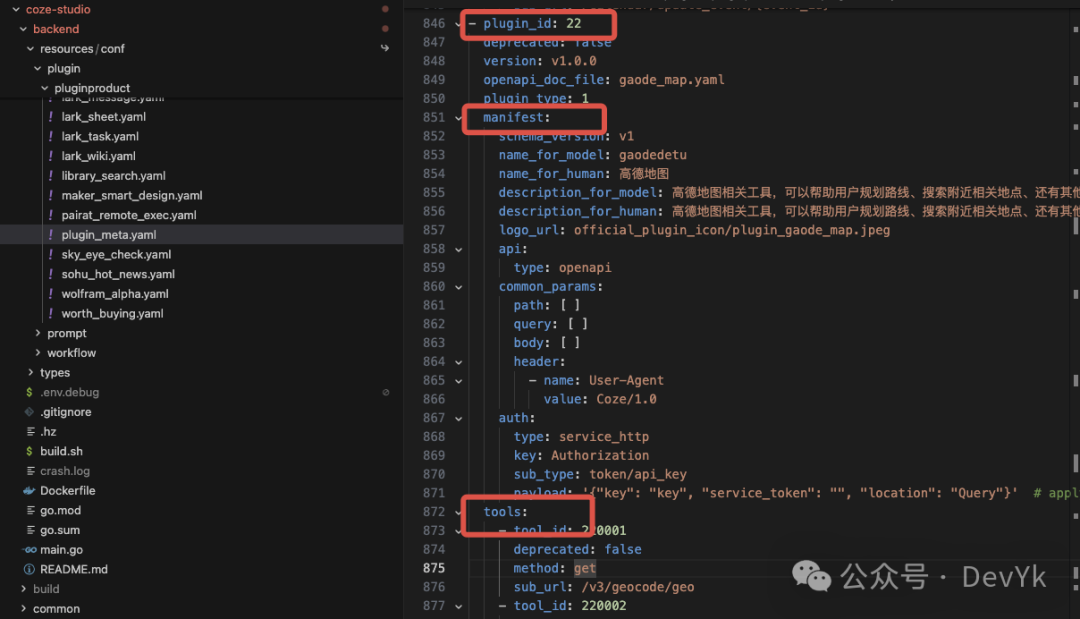The image size is (1080, 619).
Task: Open the Dockerfile
Action: point(68,491)
